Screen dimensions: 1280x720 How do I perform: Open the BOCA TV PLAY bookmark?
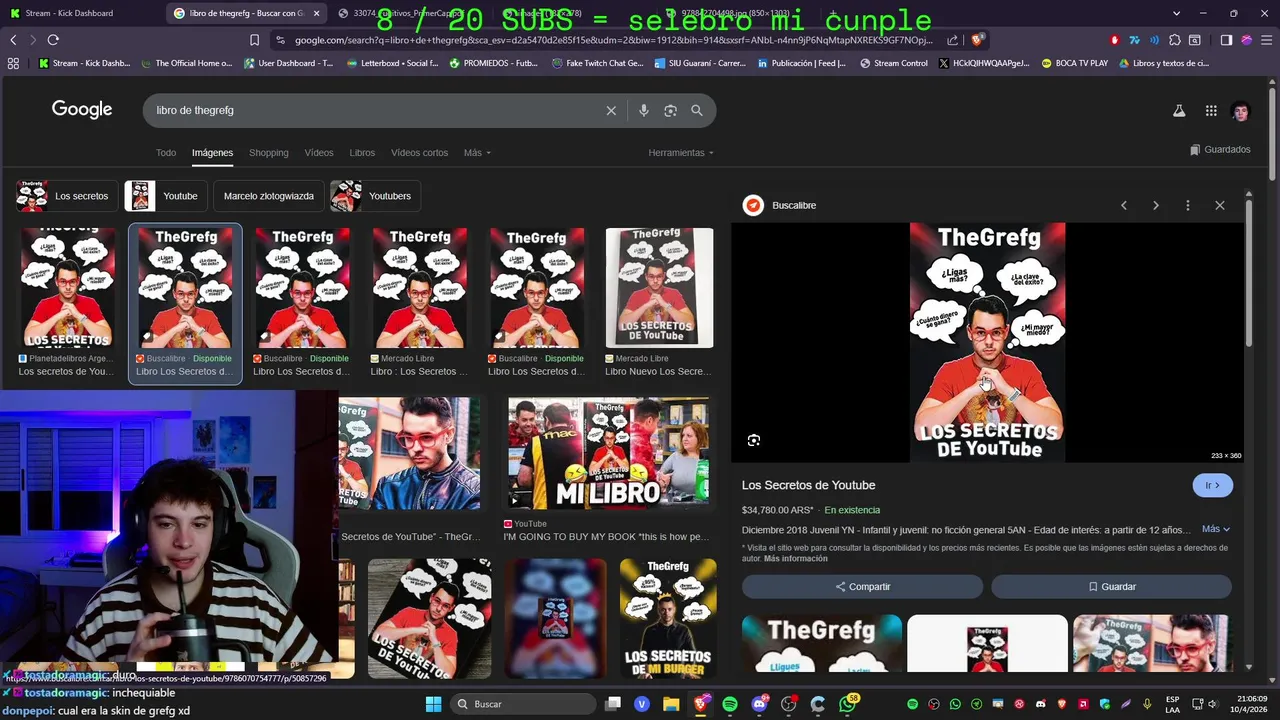click(x=1074, y=63)
